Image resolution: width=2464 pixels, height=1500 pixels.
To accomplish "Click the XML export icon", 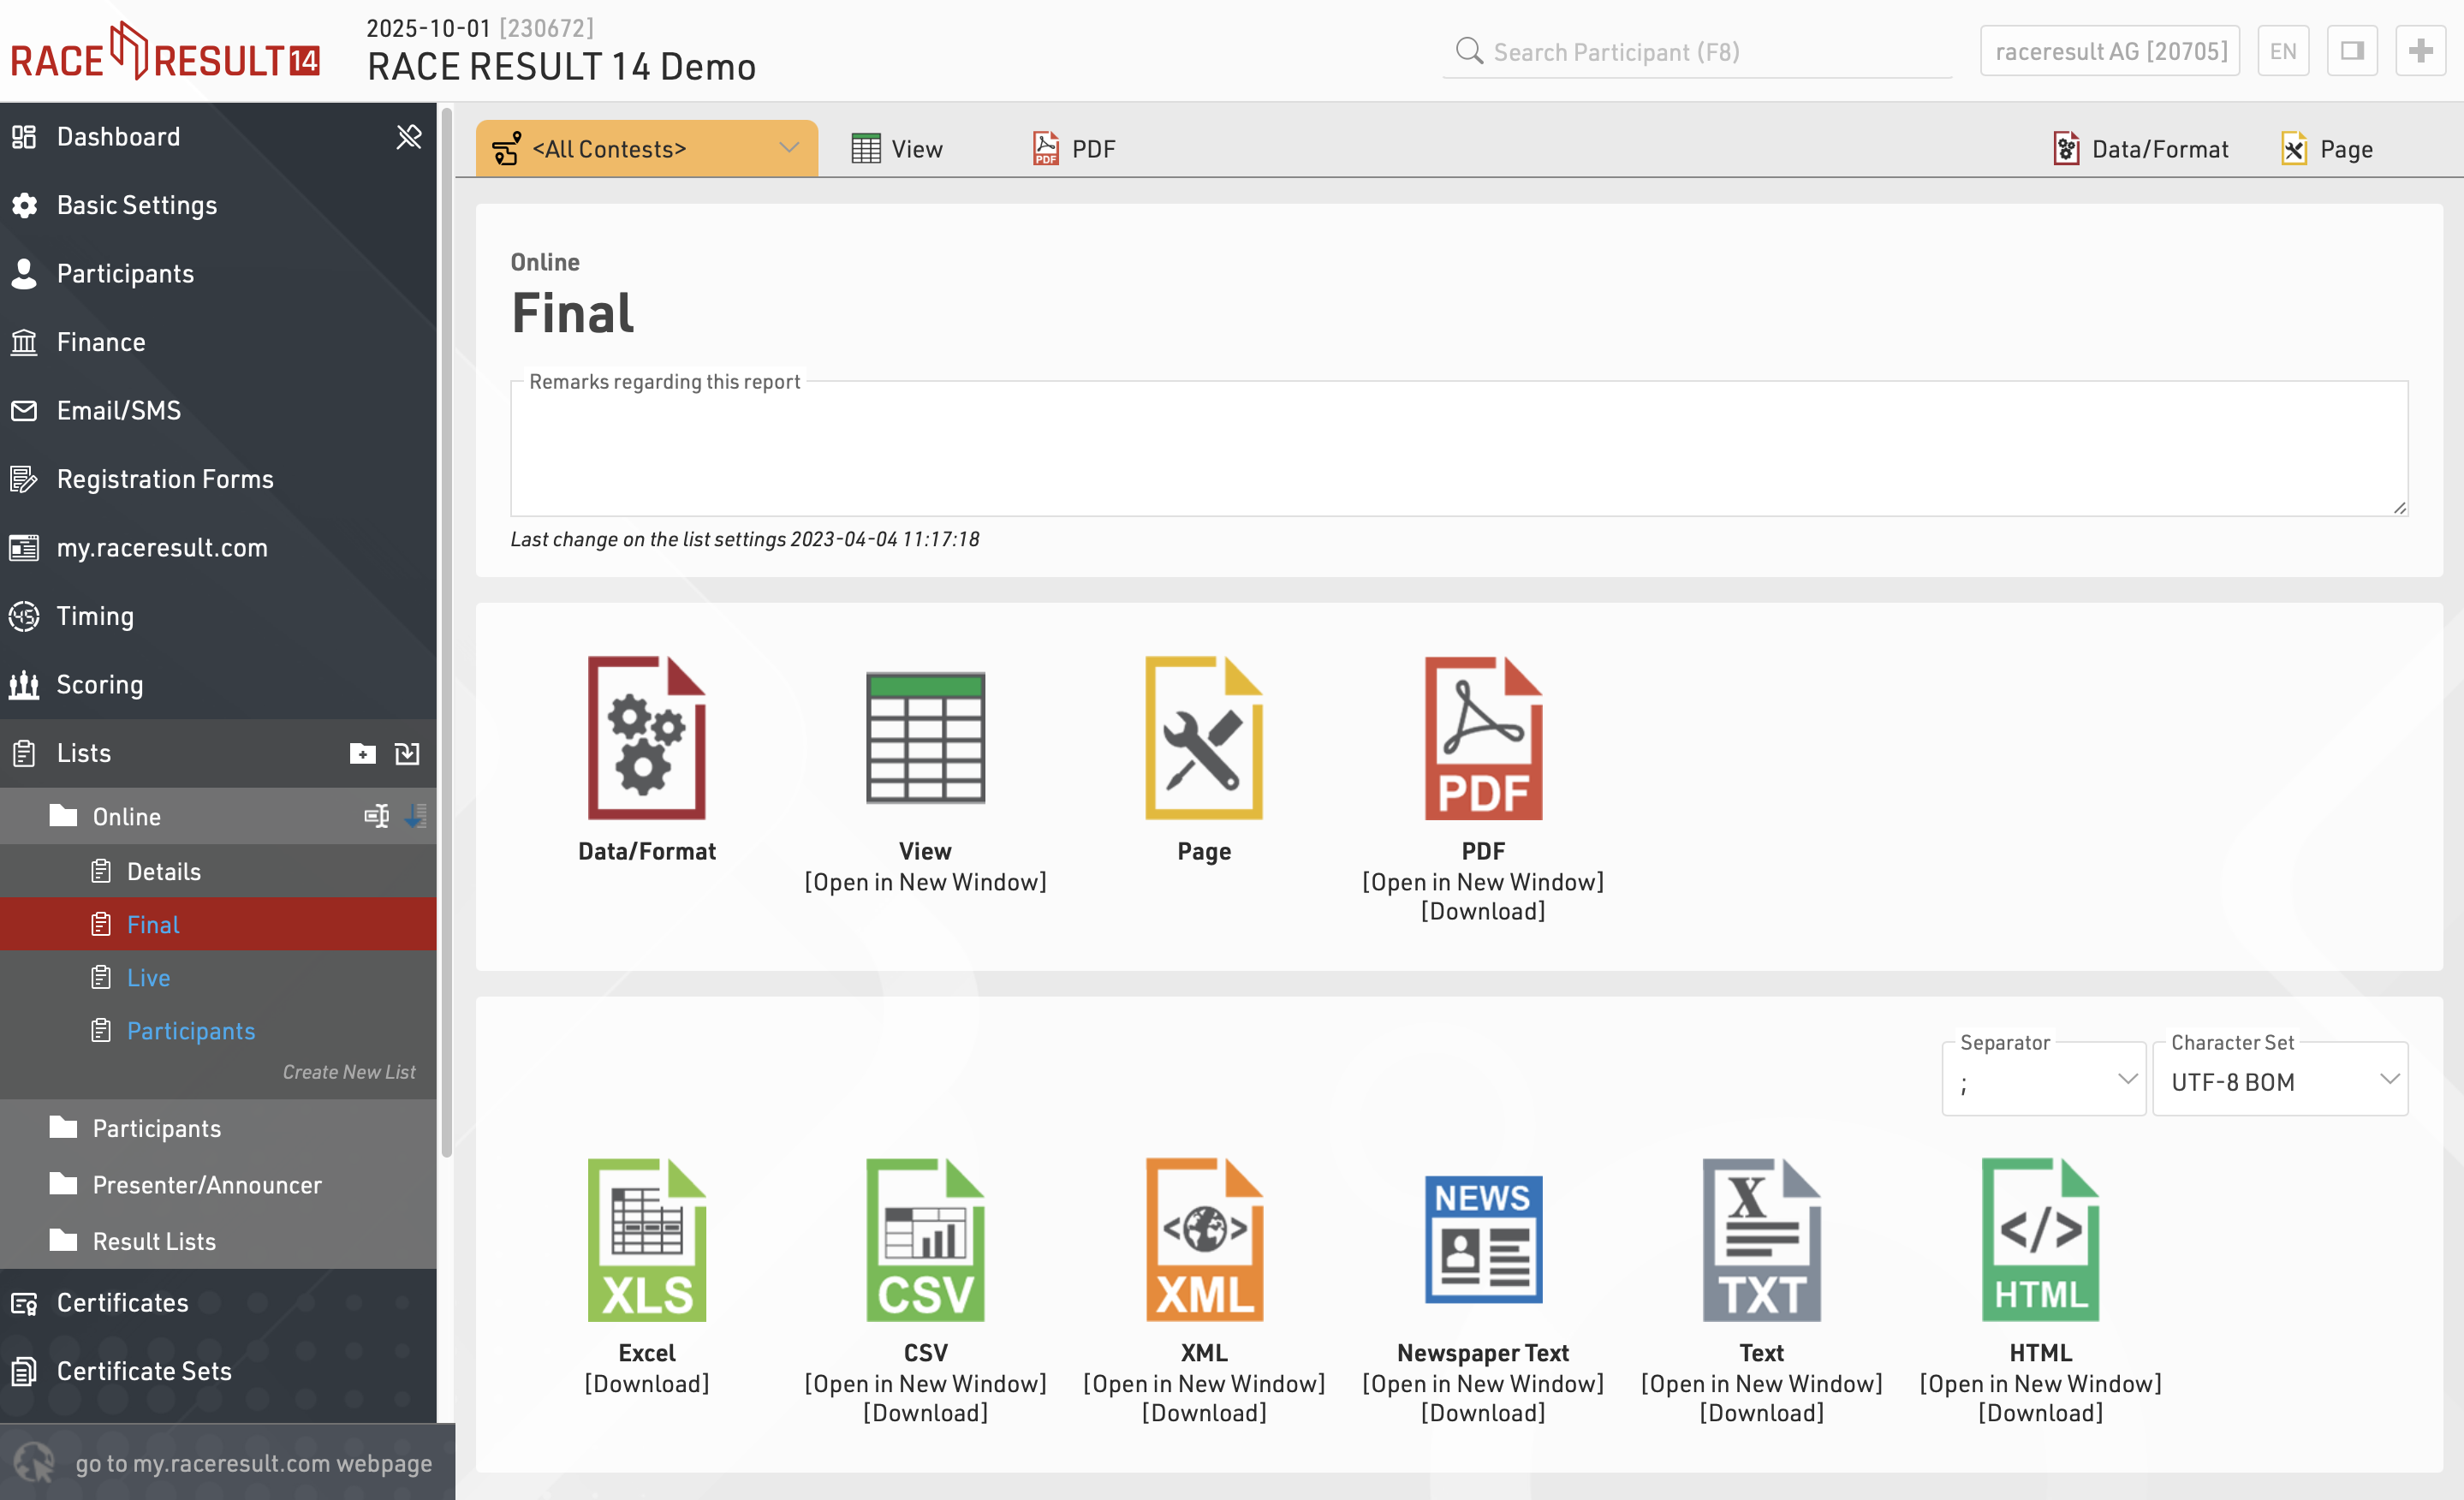I will tap(1203, 1240).
